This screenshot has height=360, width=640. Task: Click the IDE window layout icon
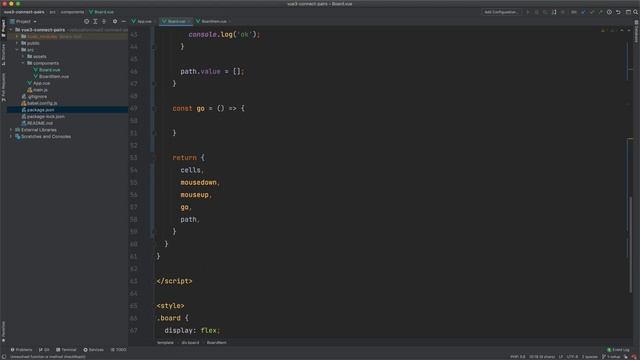point(628,12)
